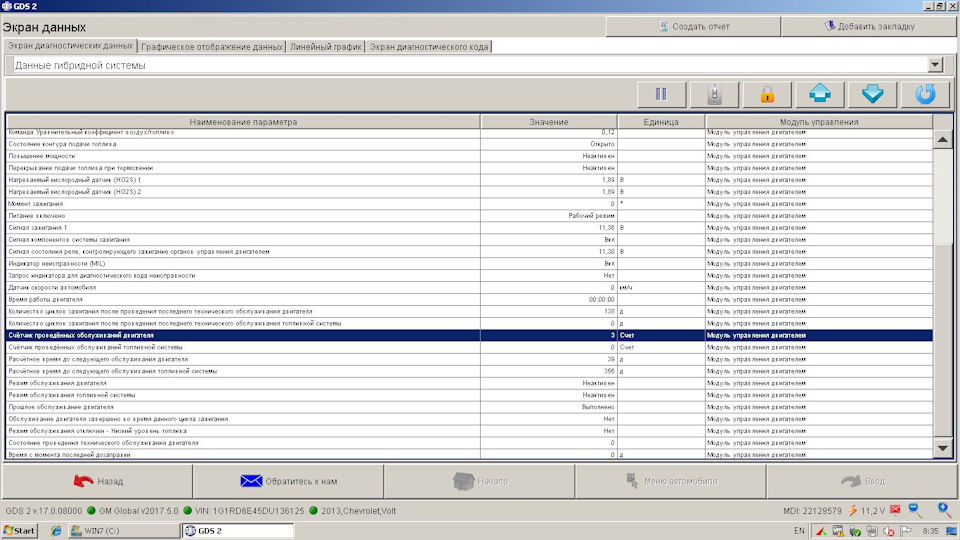Pause live data with the pause button
Viewport: 960px width, 540px height.
661,94
